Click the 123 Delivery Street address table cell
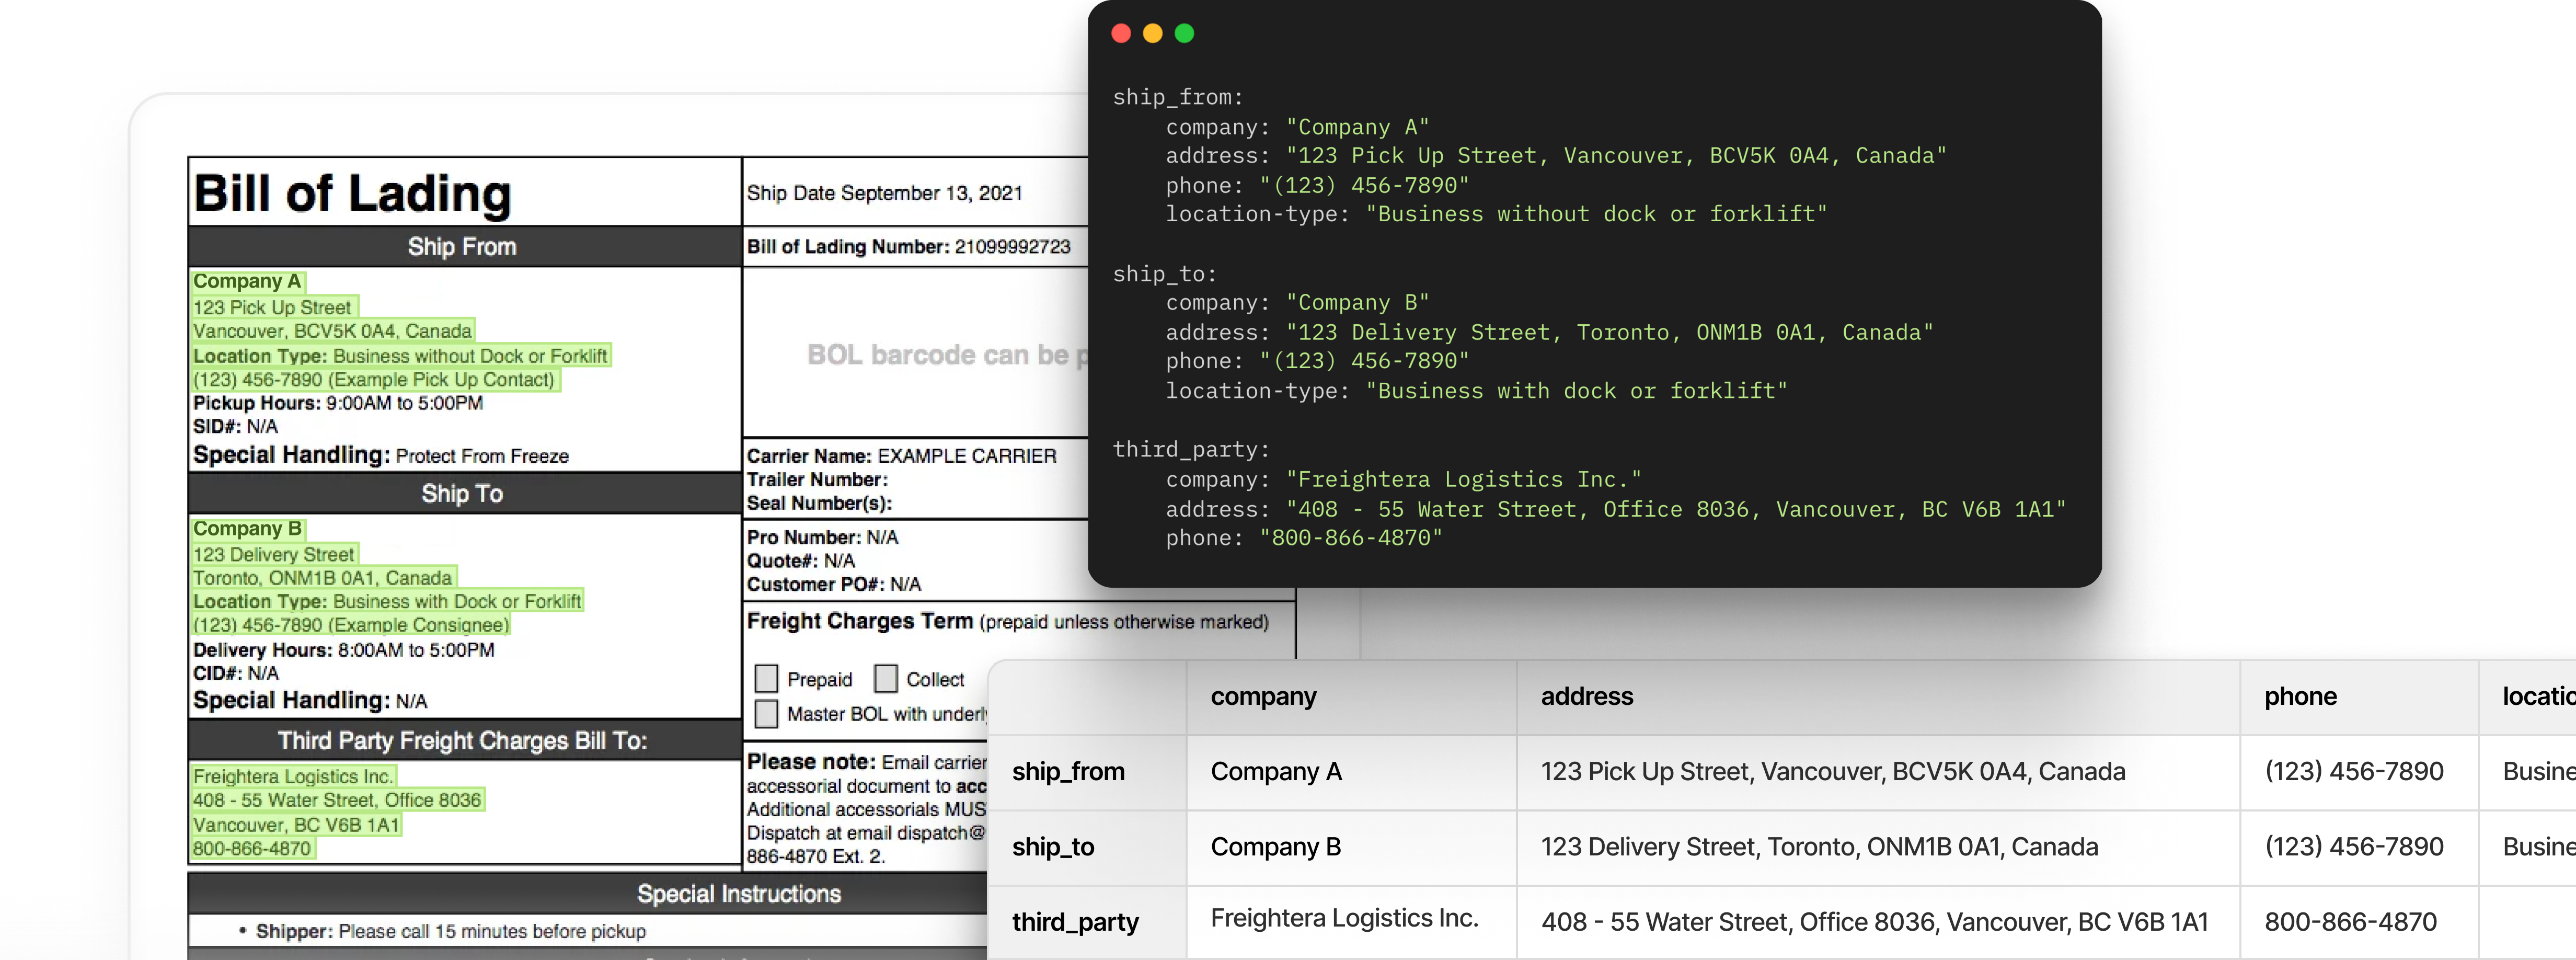This screenshot has height=960, width=2576. click(x=1819, y=847)
